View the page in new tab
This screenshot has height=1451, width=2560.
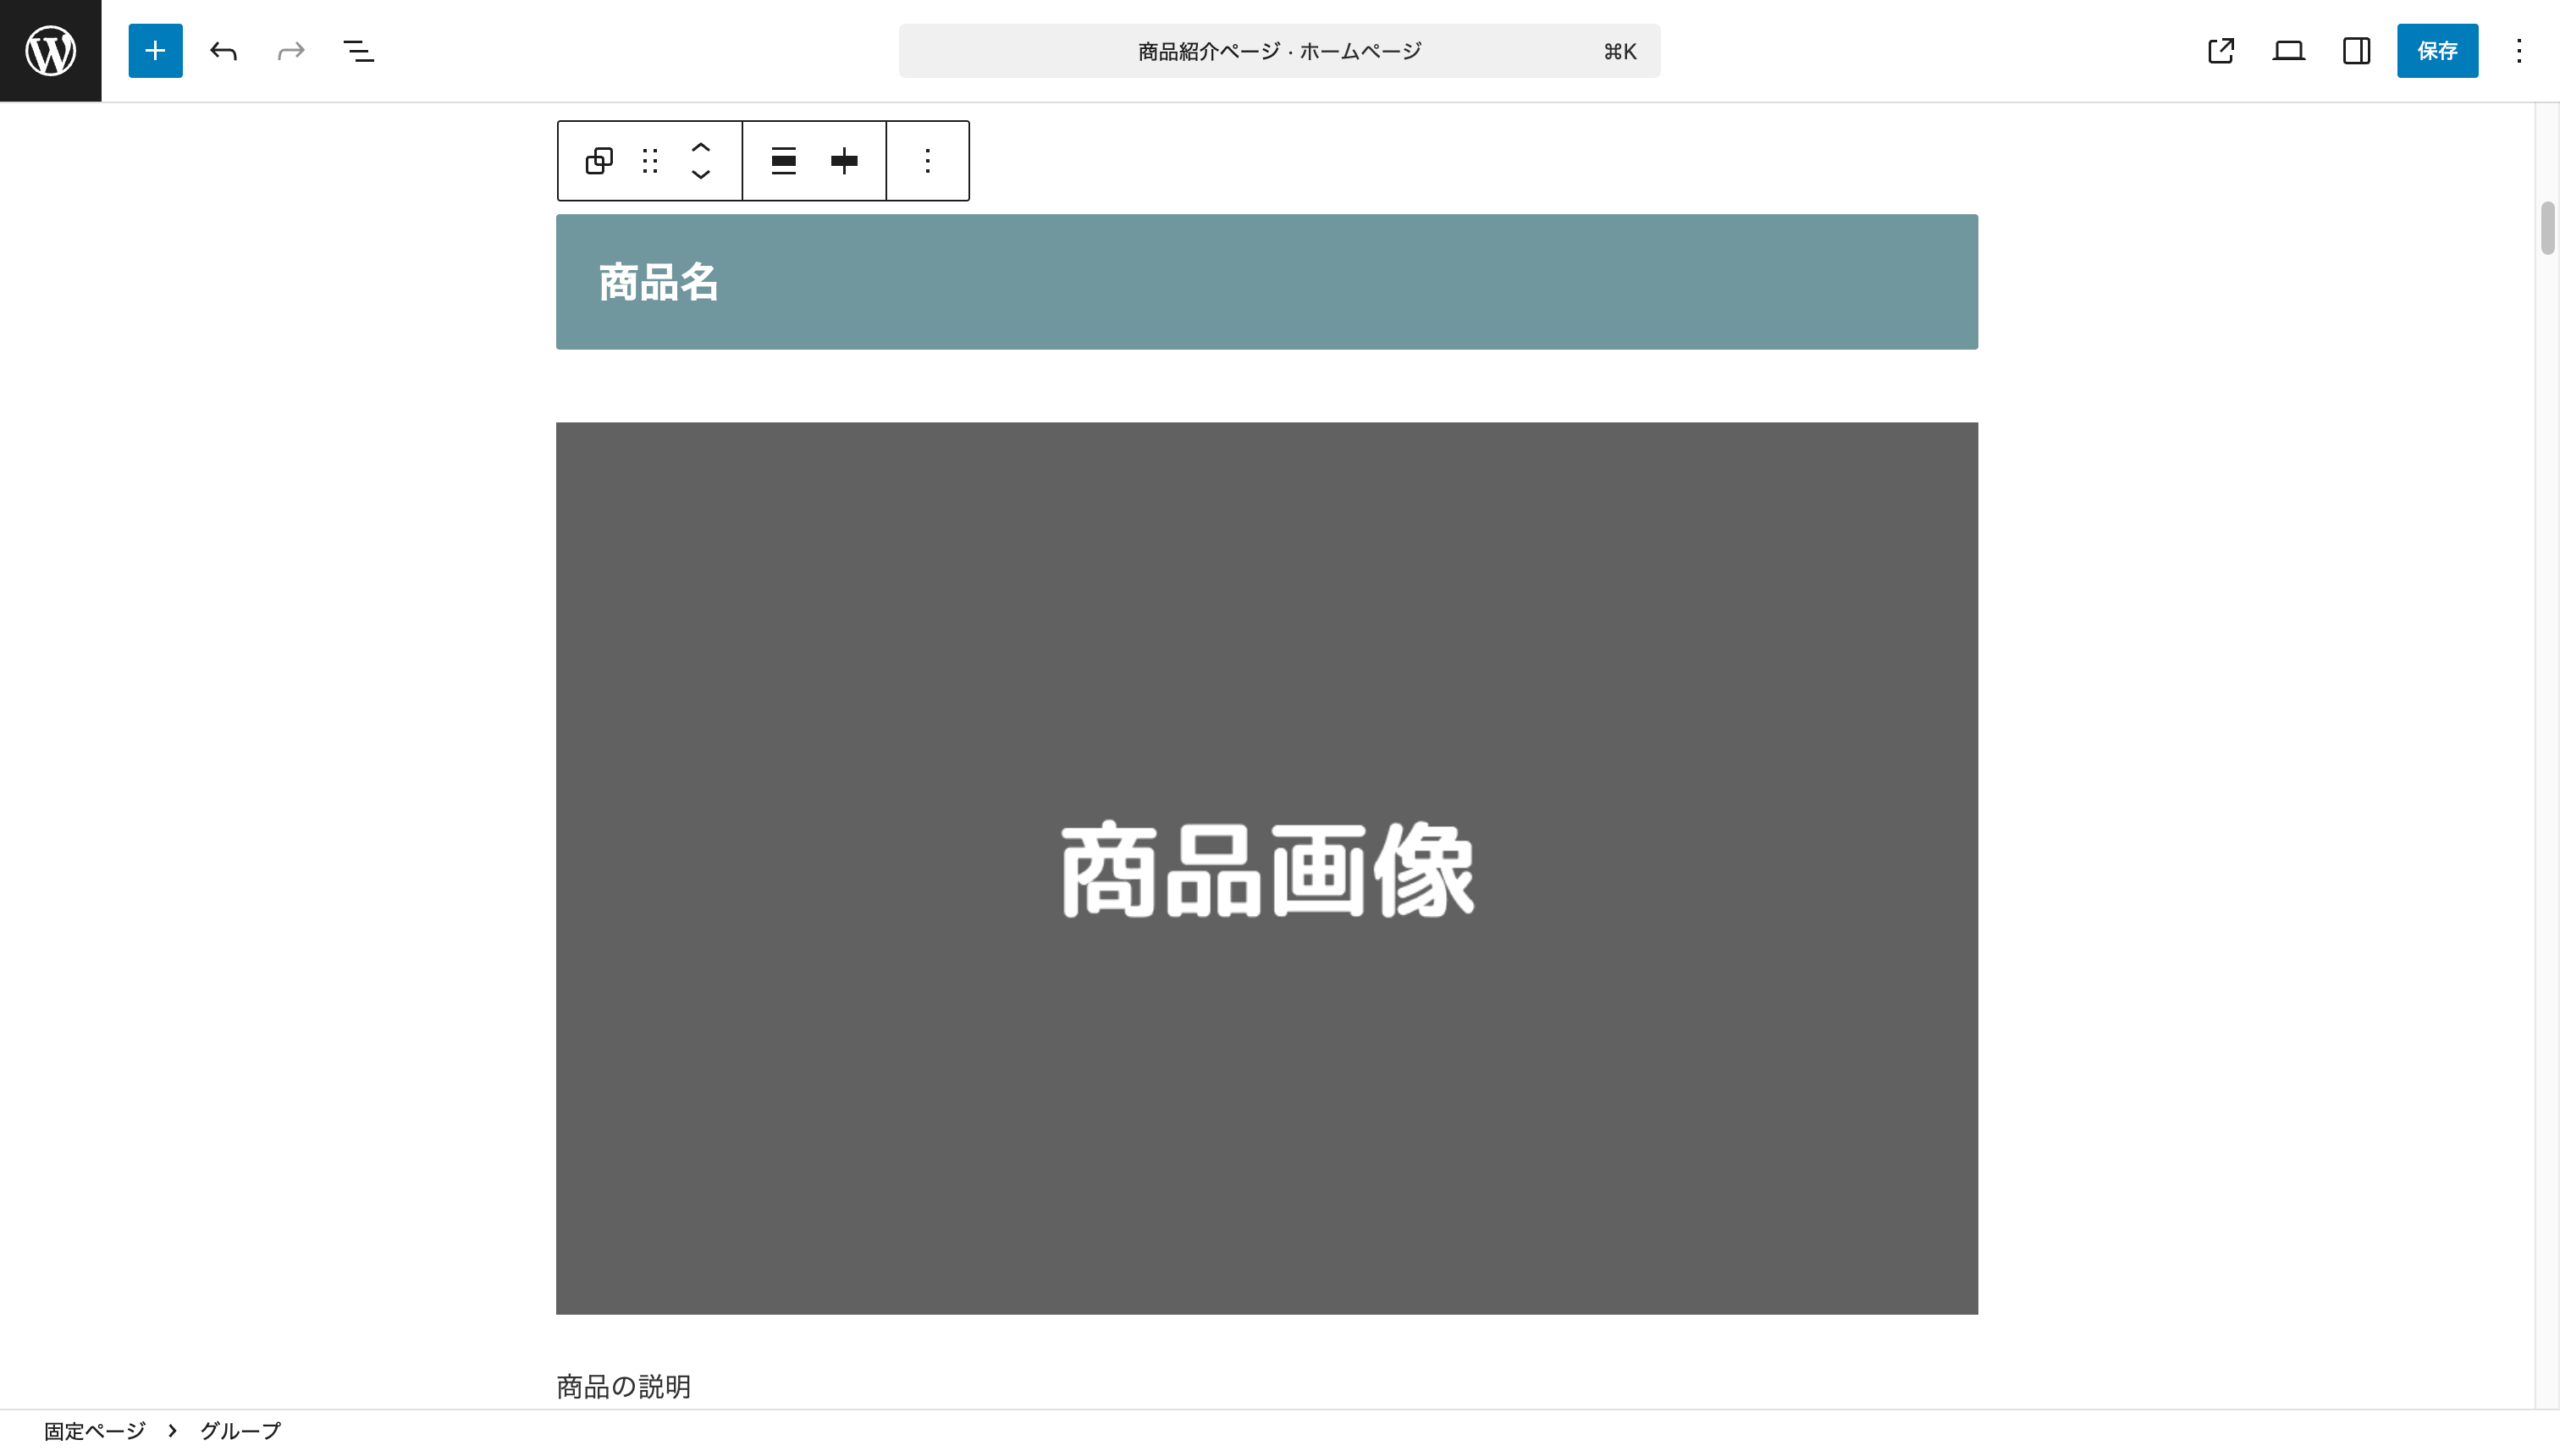[x=2220, y=50]
